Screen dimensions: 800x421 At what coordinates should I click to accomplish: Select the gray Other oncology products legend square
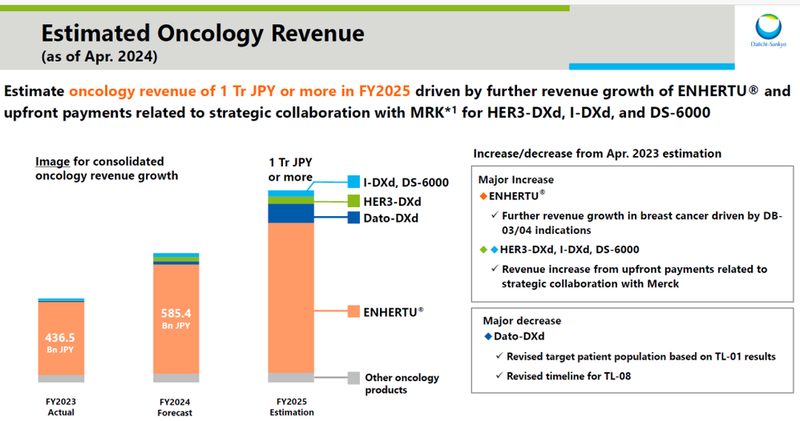354,378
